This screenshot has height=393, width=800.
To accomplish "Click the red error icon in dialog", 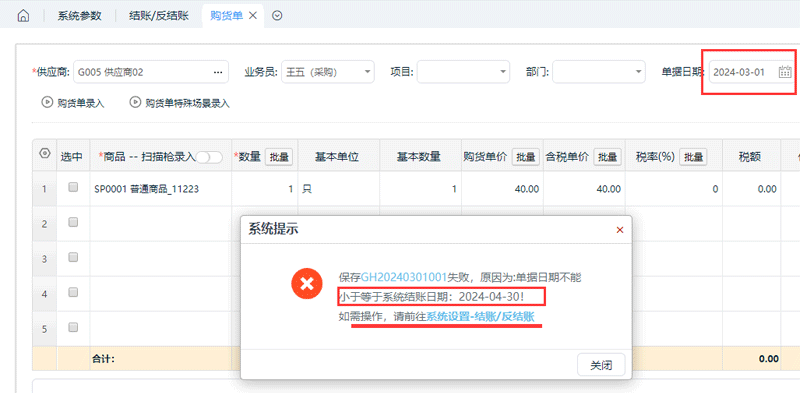I will coord(307,284).
